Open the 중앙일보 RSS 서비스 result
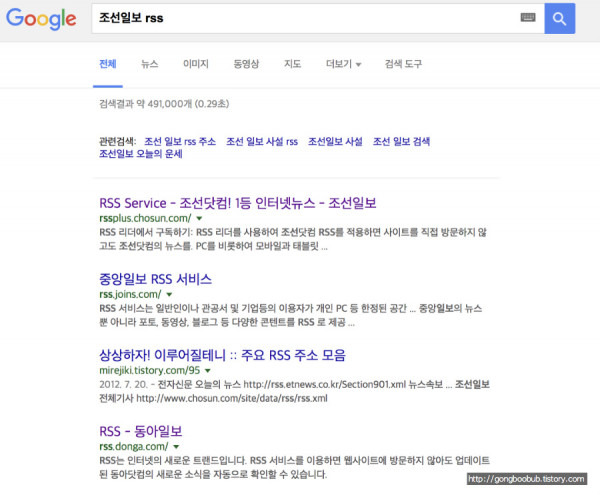This screenshot has height=495, width=600. point(155,279)
